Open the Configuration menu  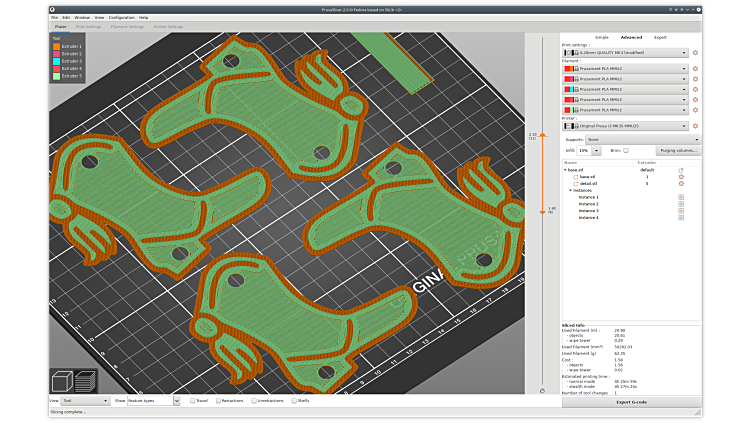(x=121, y=17)
